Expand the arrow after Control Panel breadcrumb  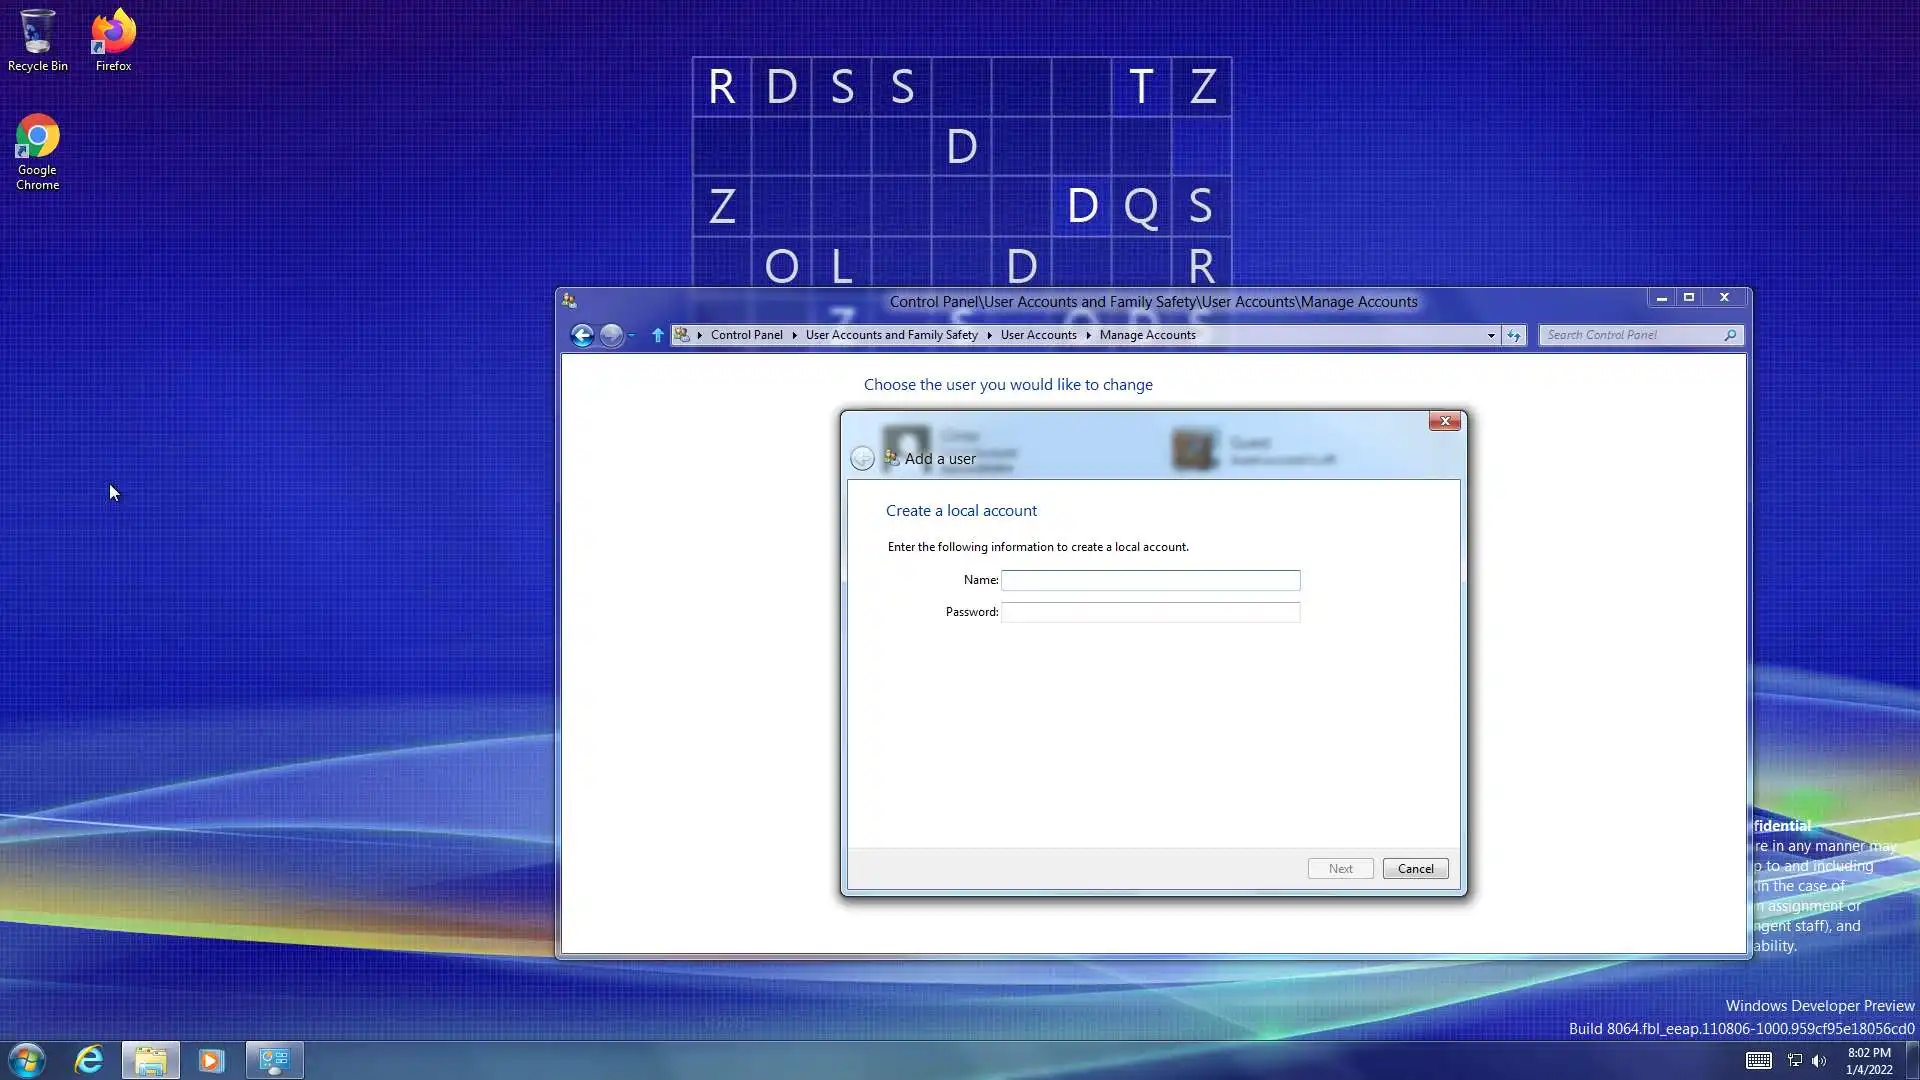pos(794,335)
